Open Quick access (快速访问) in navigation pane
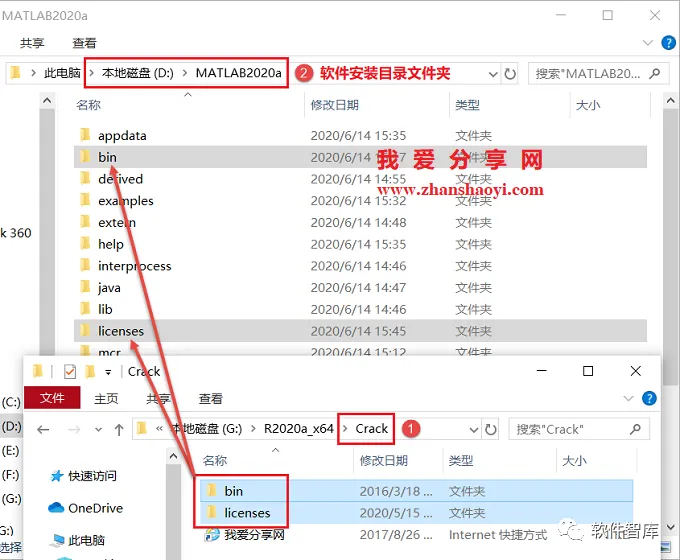This screenshot has width=680, height=560. coord(84,476)
